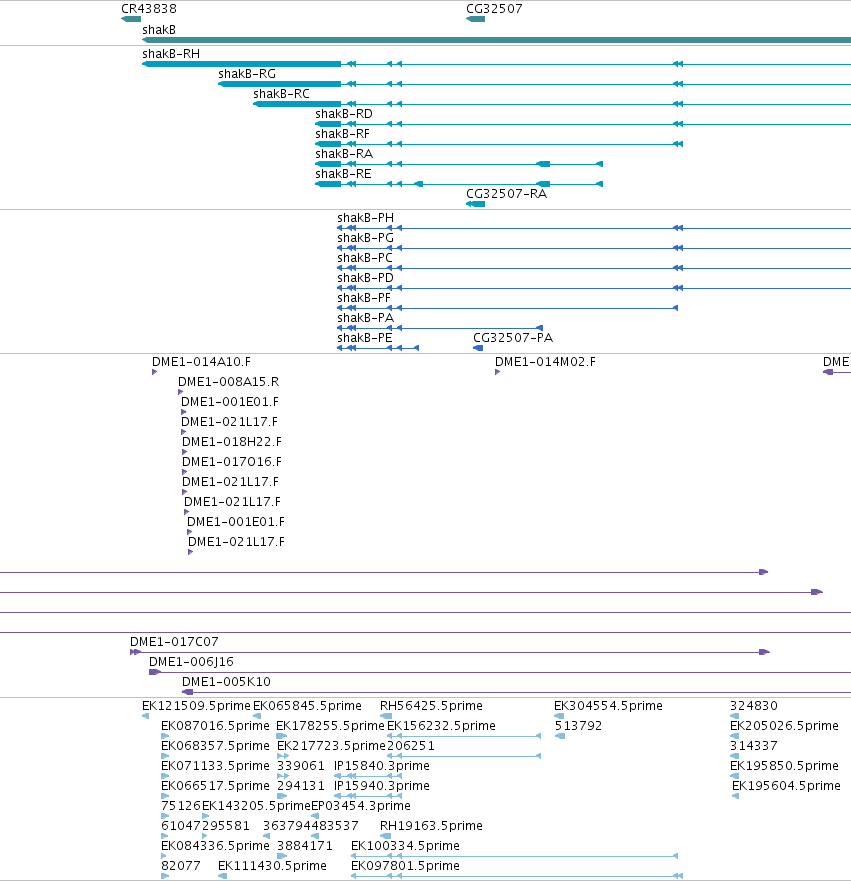851x881 pixels.
Task: Click the 82077 feature label
Action: coord(181,866)
